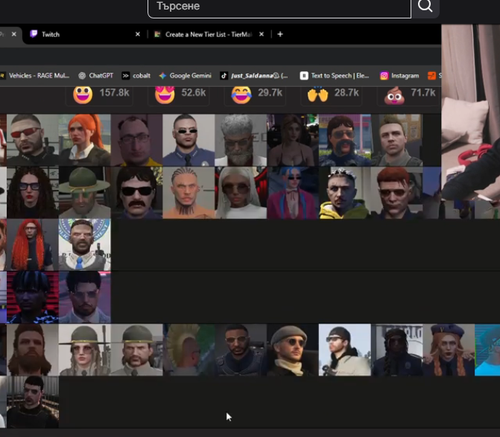
Task: Switch to Create a New Tier List tab
Action: click(208, 34)
